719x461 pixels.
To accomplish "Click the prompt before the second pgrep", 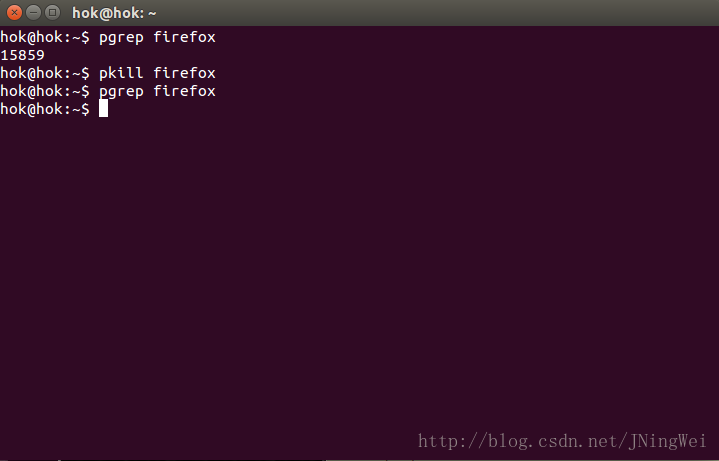I will tap(44, 91).
